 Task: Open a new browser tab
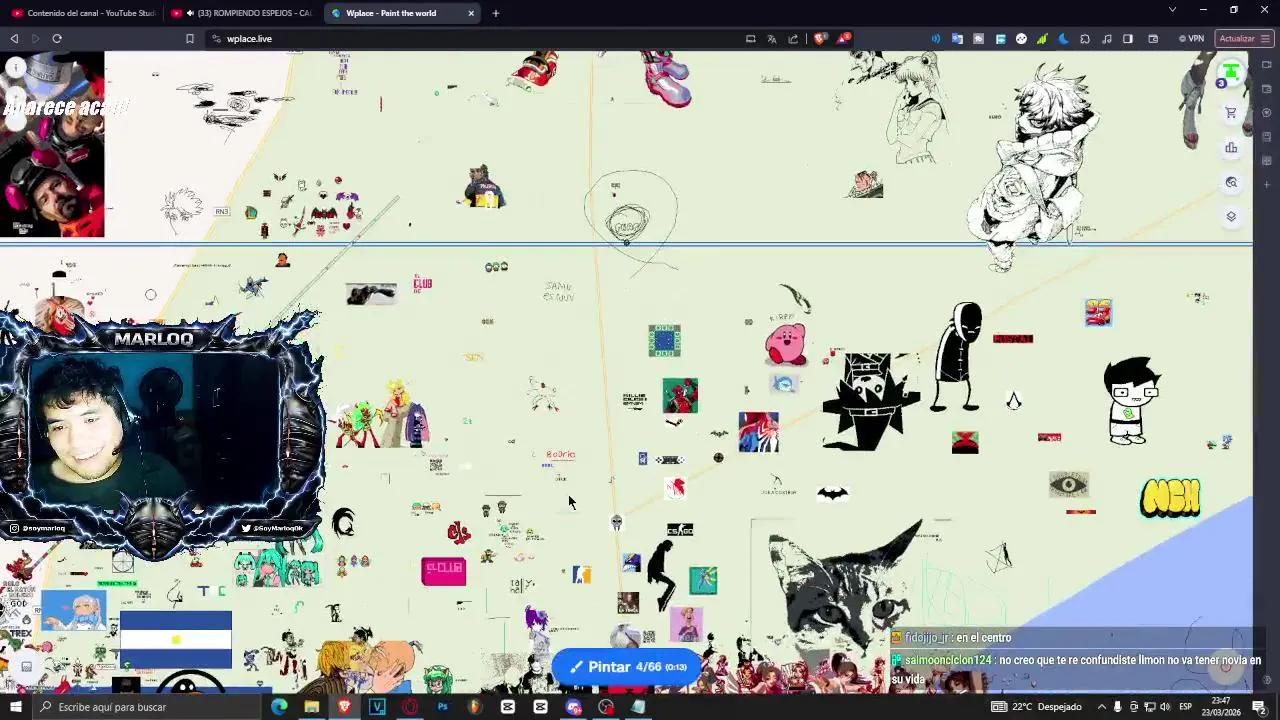(495, 13)
